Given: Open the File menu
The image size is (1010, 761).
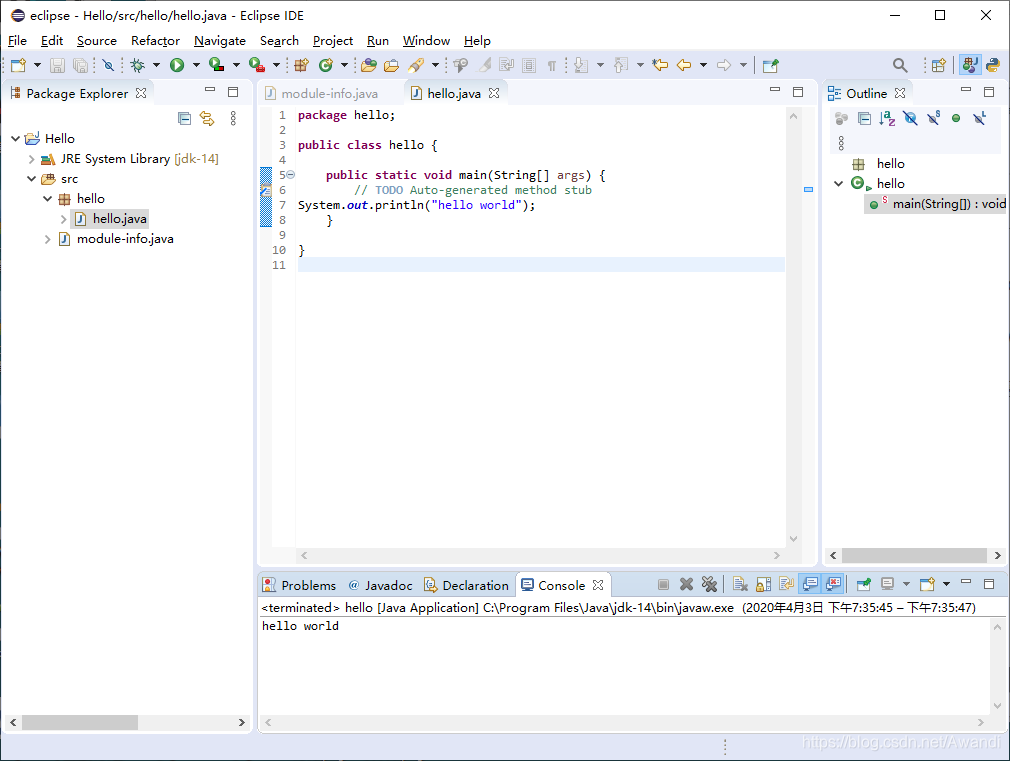Looking at the screenshot, I should coord(17,41).
